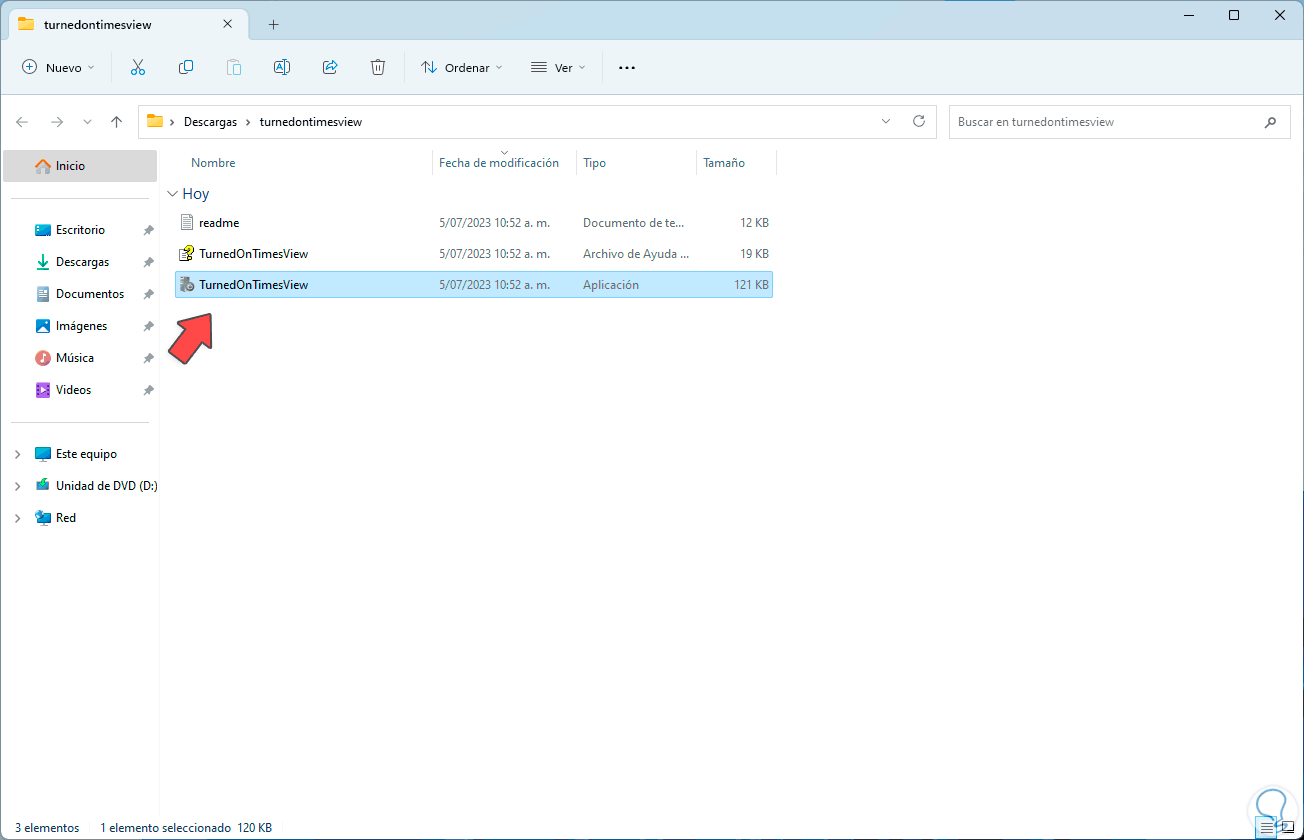Minimize the File Explorer window
Image resolution: width=1304 pixels, height=840 pixels.
pyautogui.click(x=1188, y=15)
